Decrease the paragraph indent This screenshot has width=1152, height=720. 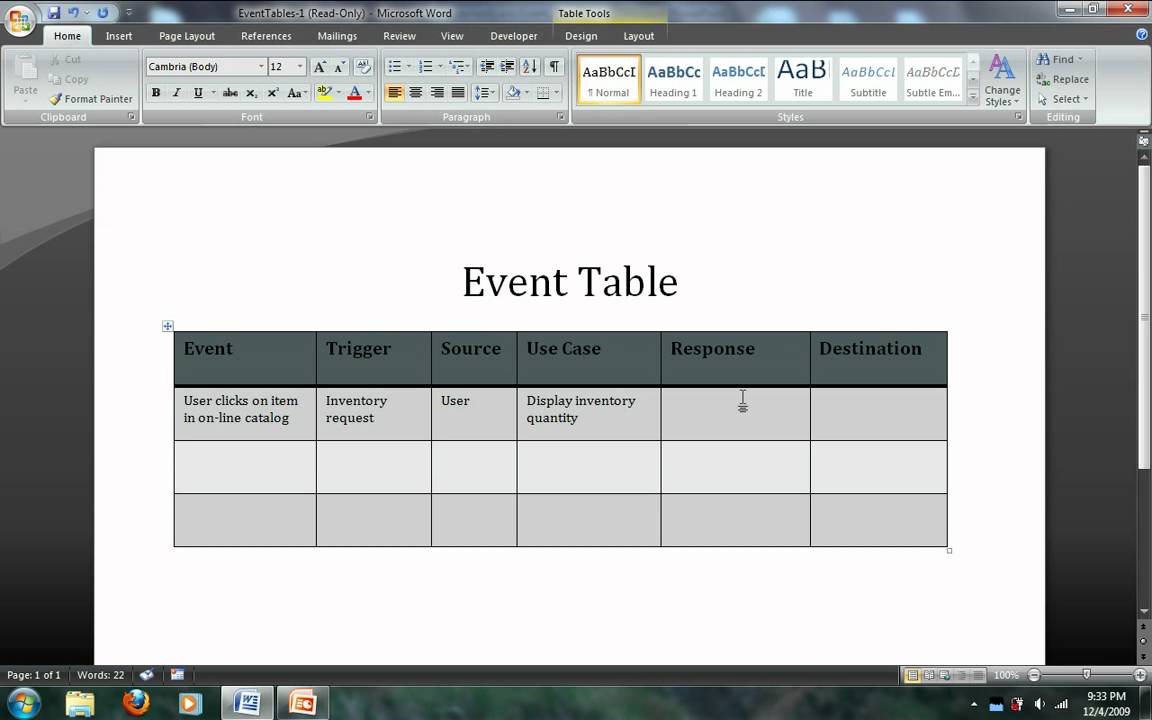pos(486,67)
